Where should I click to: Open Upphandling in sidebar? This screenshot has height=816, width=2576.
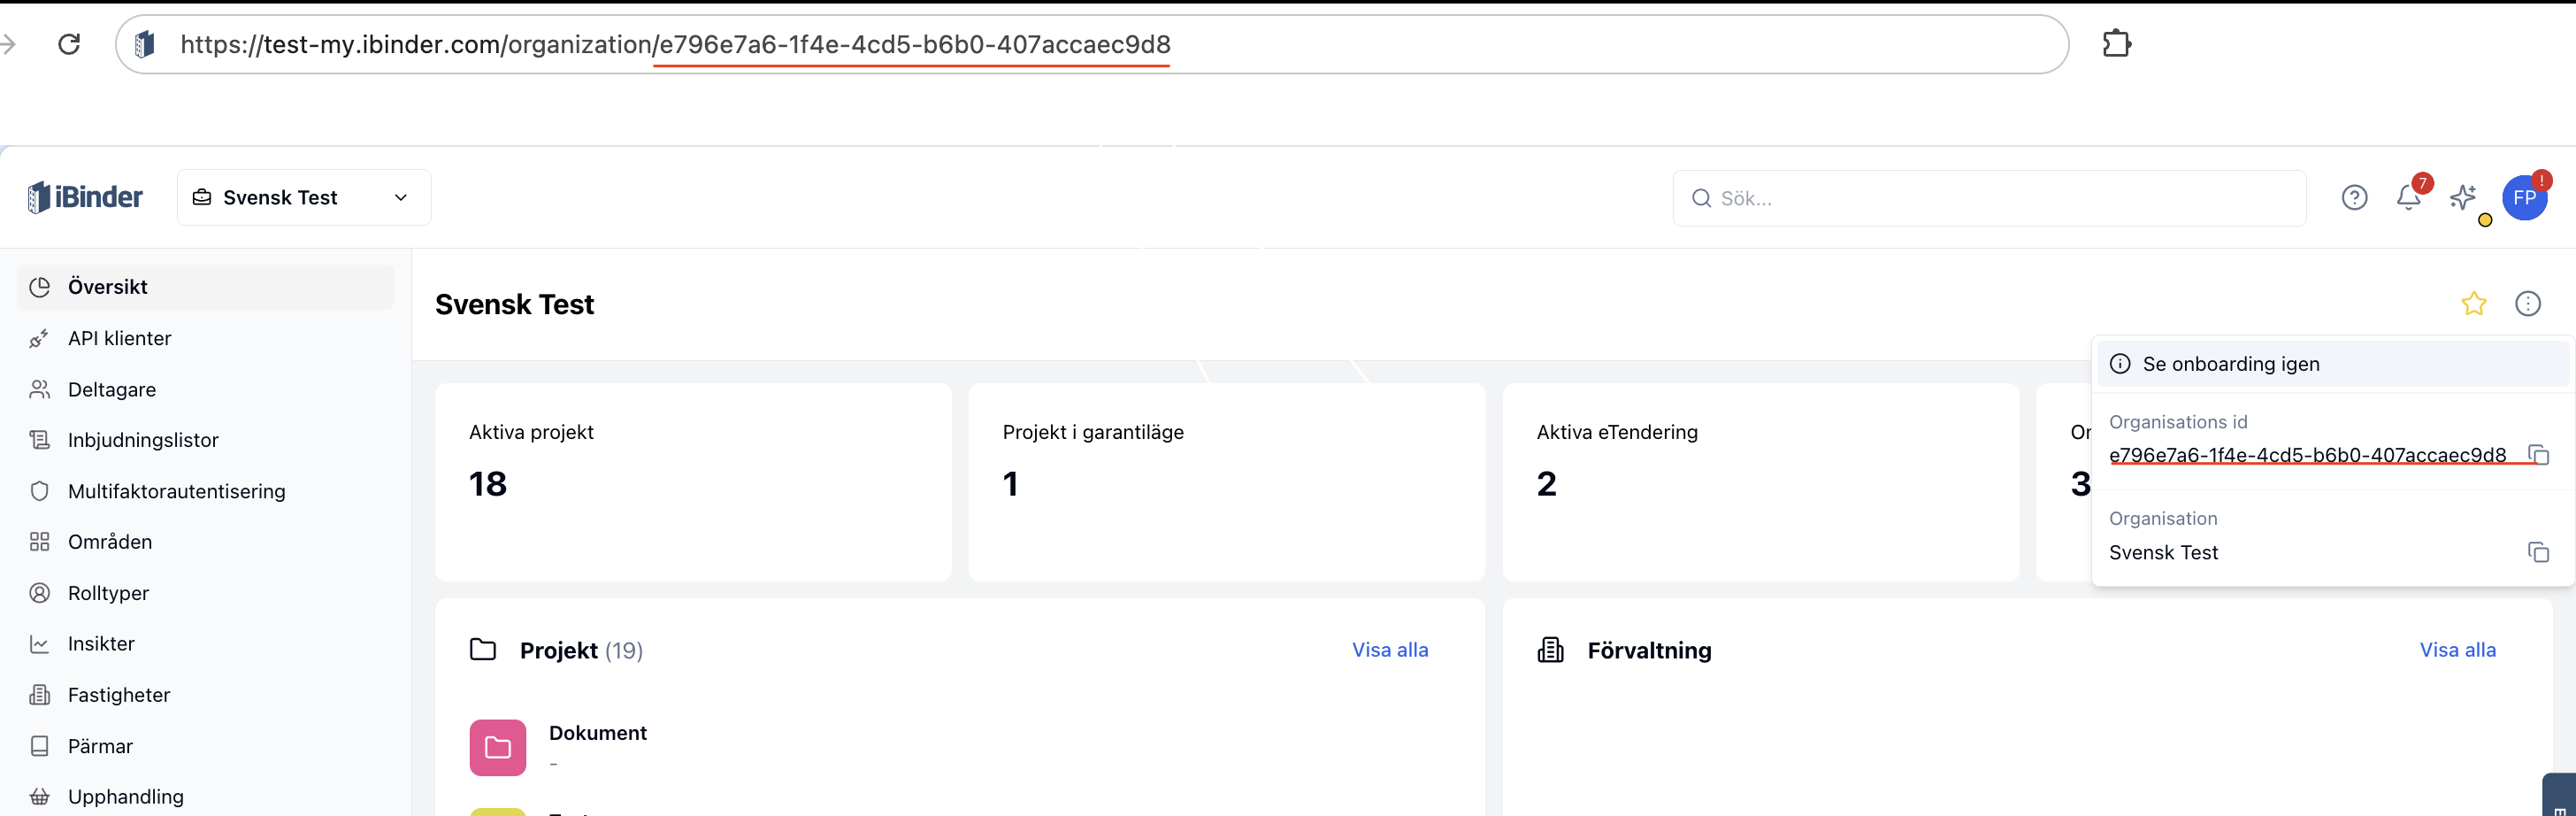click(206, 797)
